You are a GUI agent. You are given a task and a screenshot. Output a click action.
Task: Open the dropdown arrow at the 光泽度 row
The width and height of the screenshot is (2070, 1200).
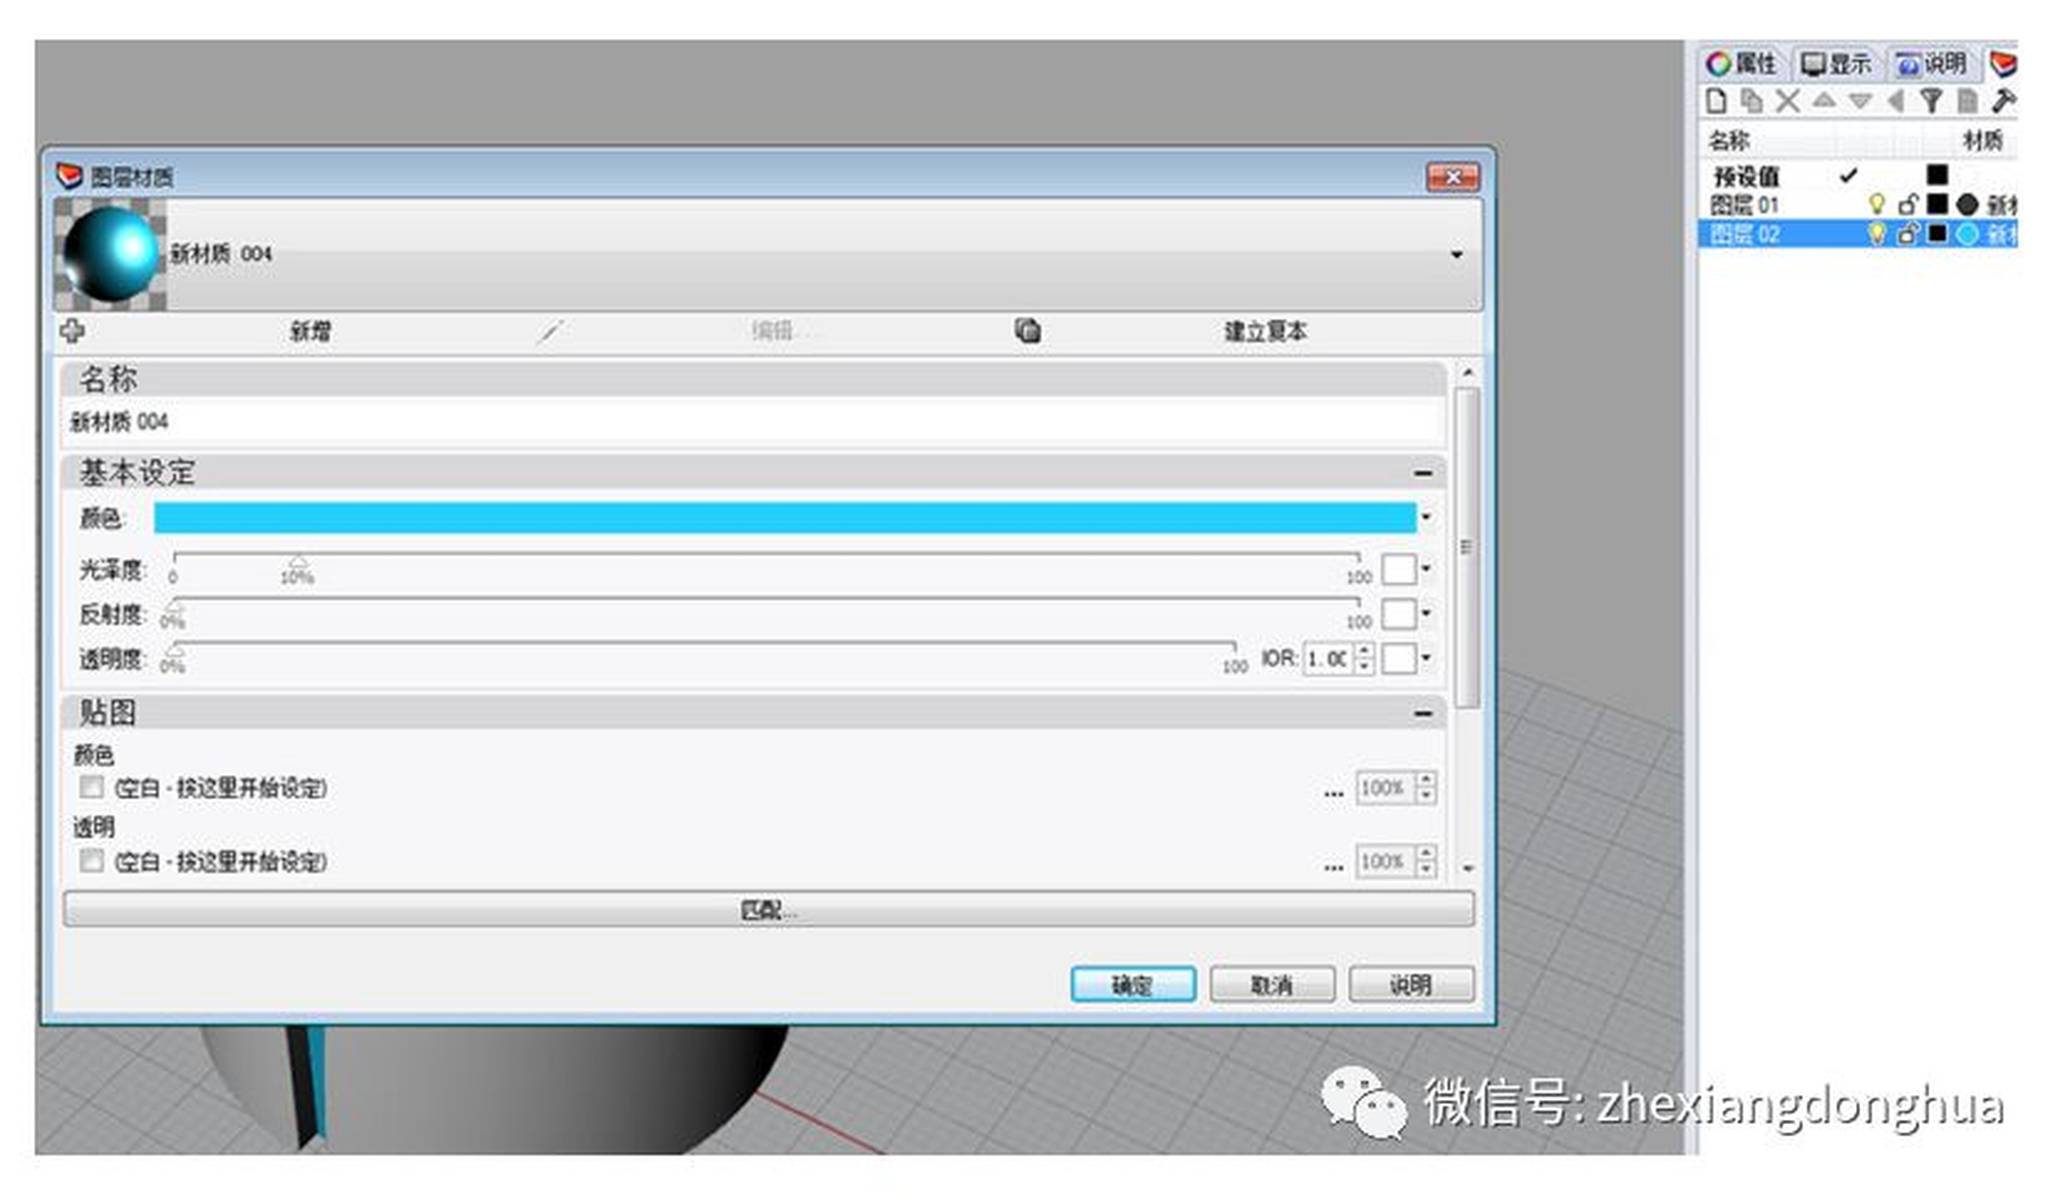coord(1426,569)
